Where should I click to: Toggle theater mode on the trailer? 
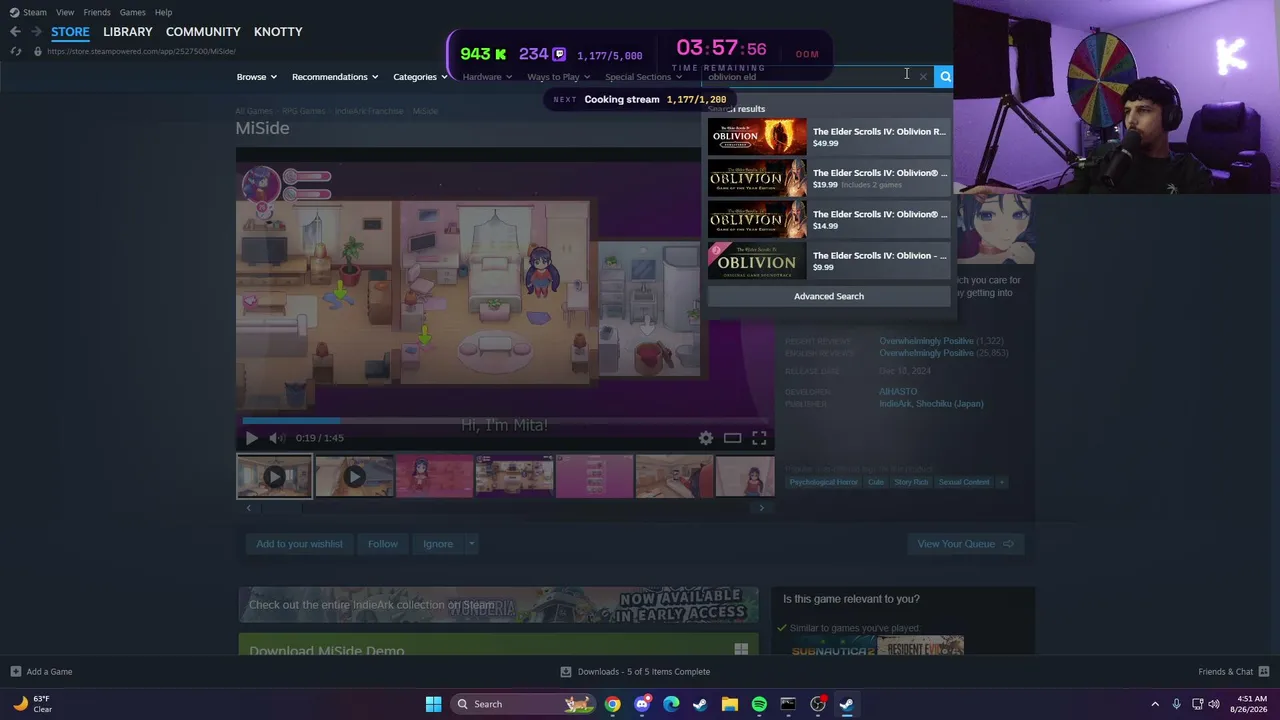click(732, 438)
